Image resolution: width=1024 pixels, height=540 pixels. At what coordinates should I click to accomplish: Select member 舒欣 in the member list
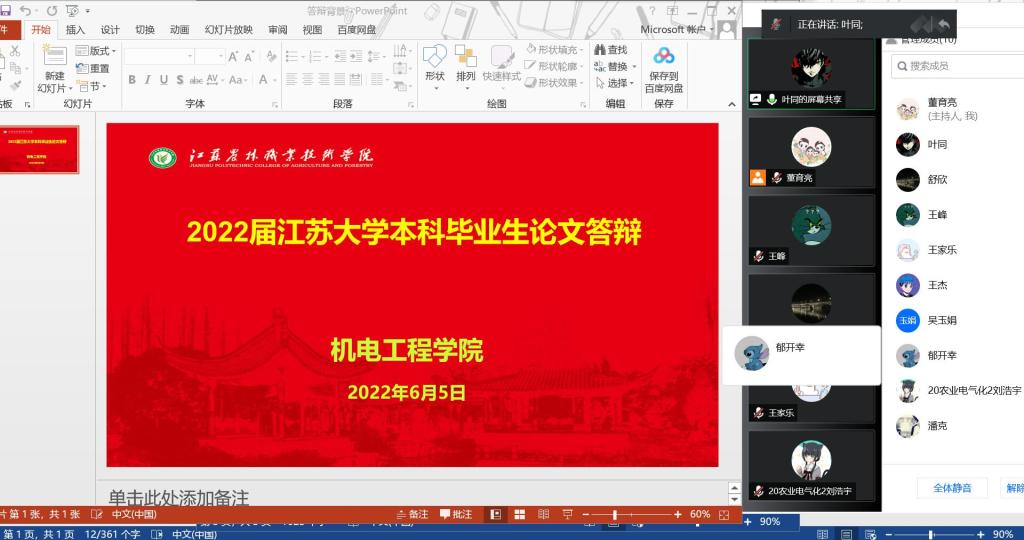click(936, 180)
